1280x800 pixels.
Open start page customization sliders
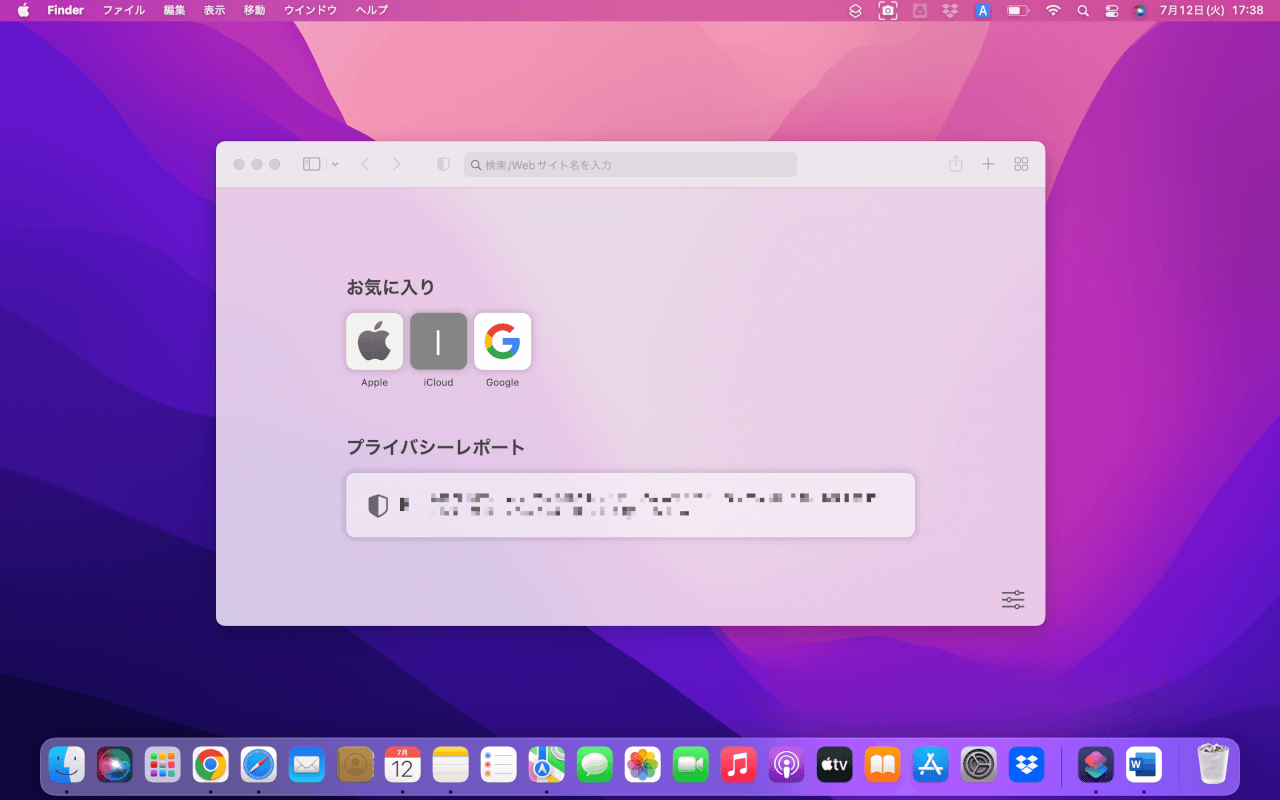coord(1013,600)
